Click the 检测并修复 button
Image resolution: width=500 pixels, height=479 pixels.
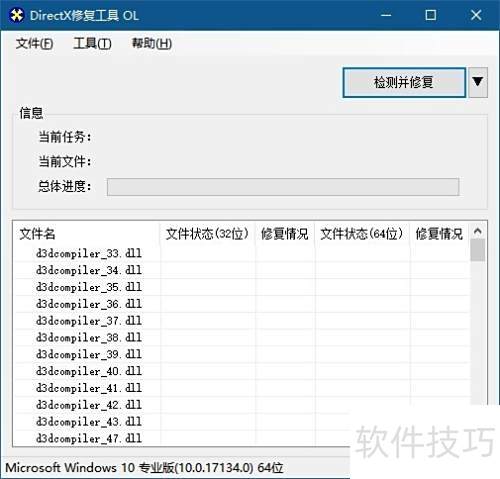point(404,82)
